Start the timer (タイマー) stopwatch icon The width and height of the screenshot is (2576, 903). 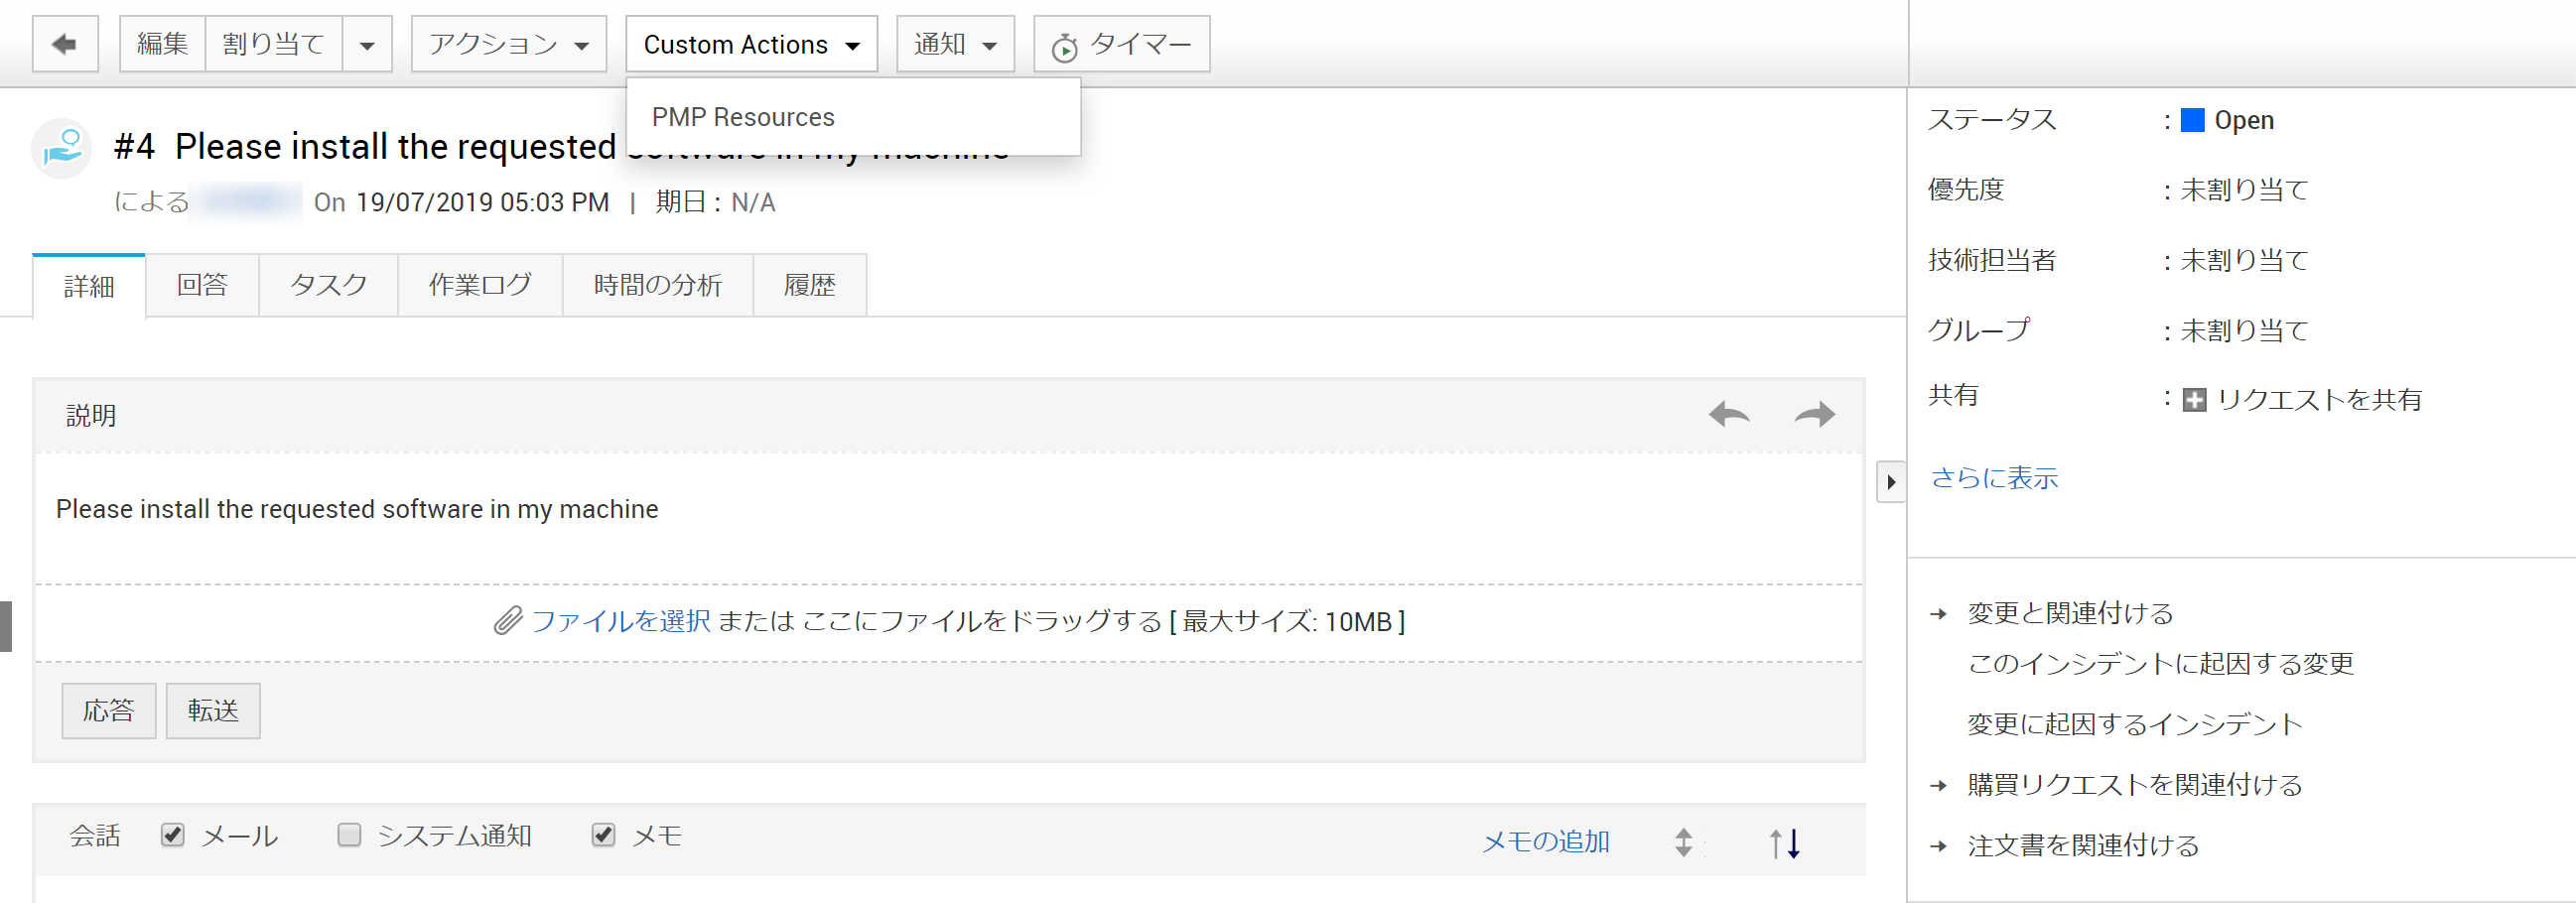pyautogui.click(x=1064, y=47)
